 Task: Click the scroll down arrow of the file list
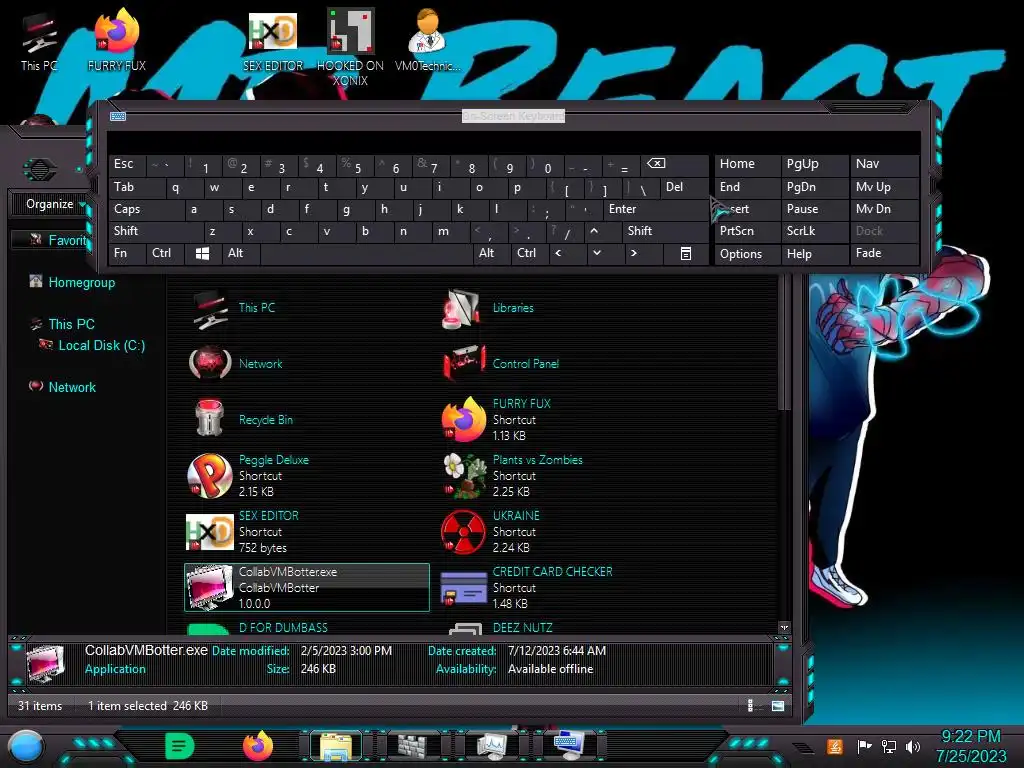pyautogui.click(x=784, y=628)
